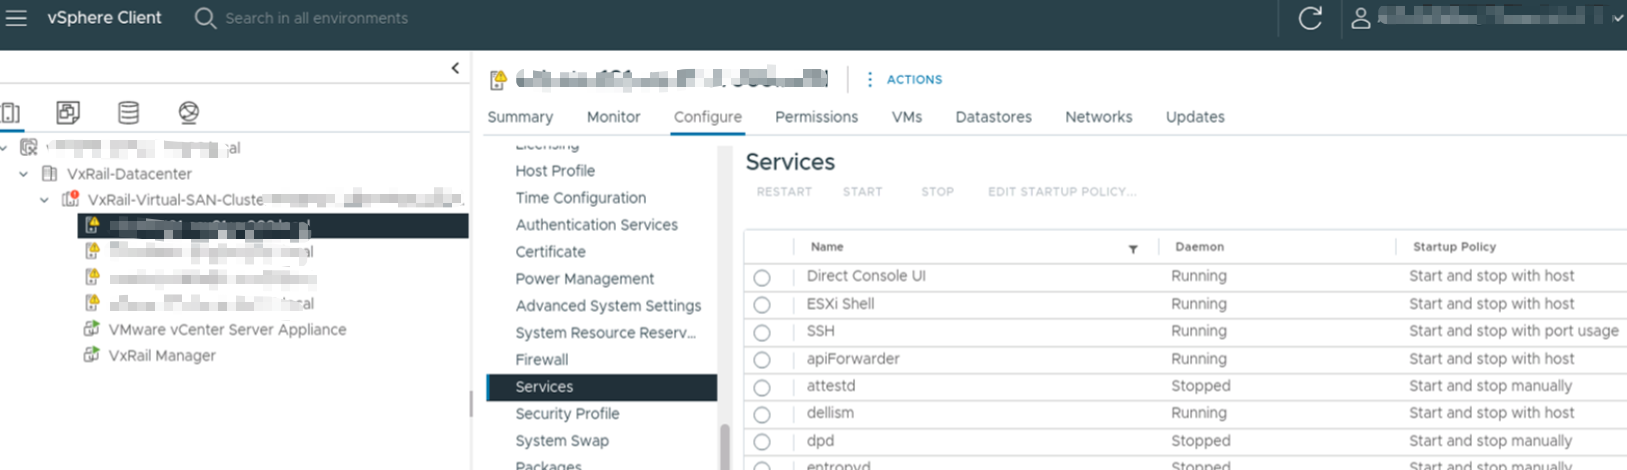Click the dellism service name
Image resolution: width=1627 pixels, height=470 pixels.
830,413
